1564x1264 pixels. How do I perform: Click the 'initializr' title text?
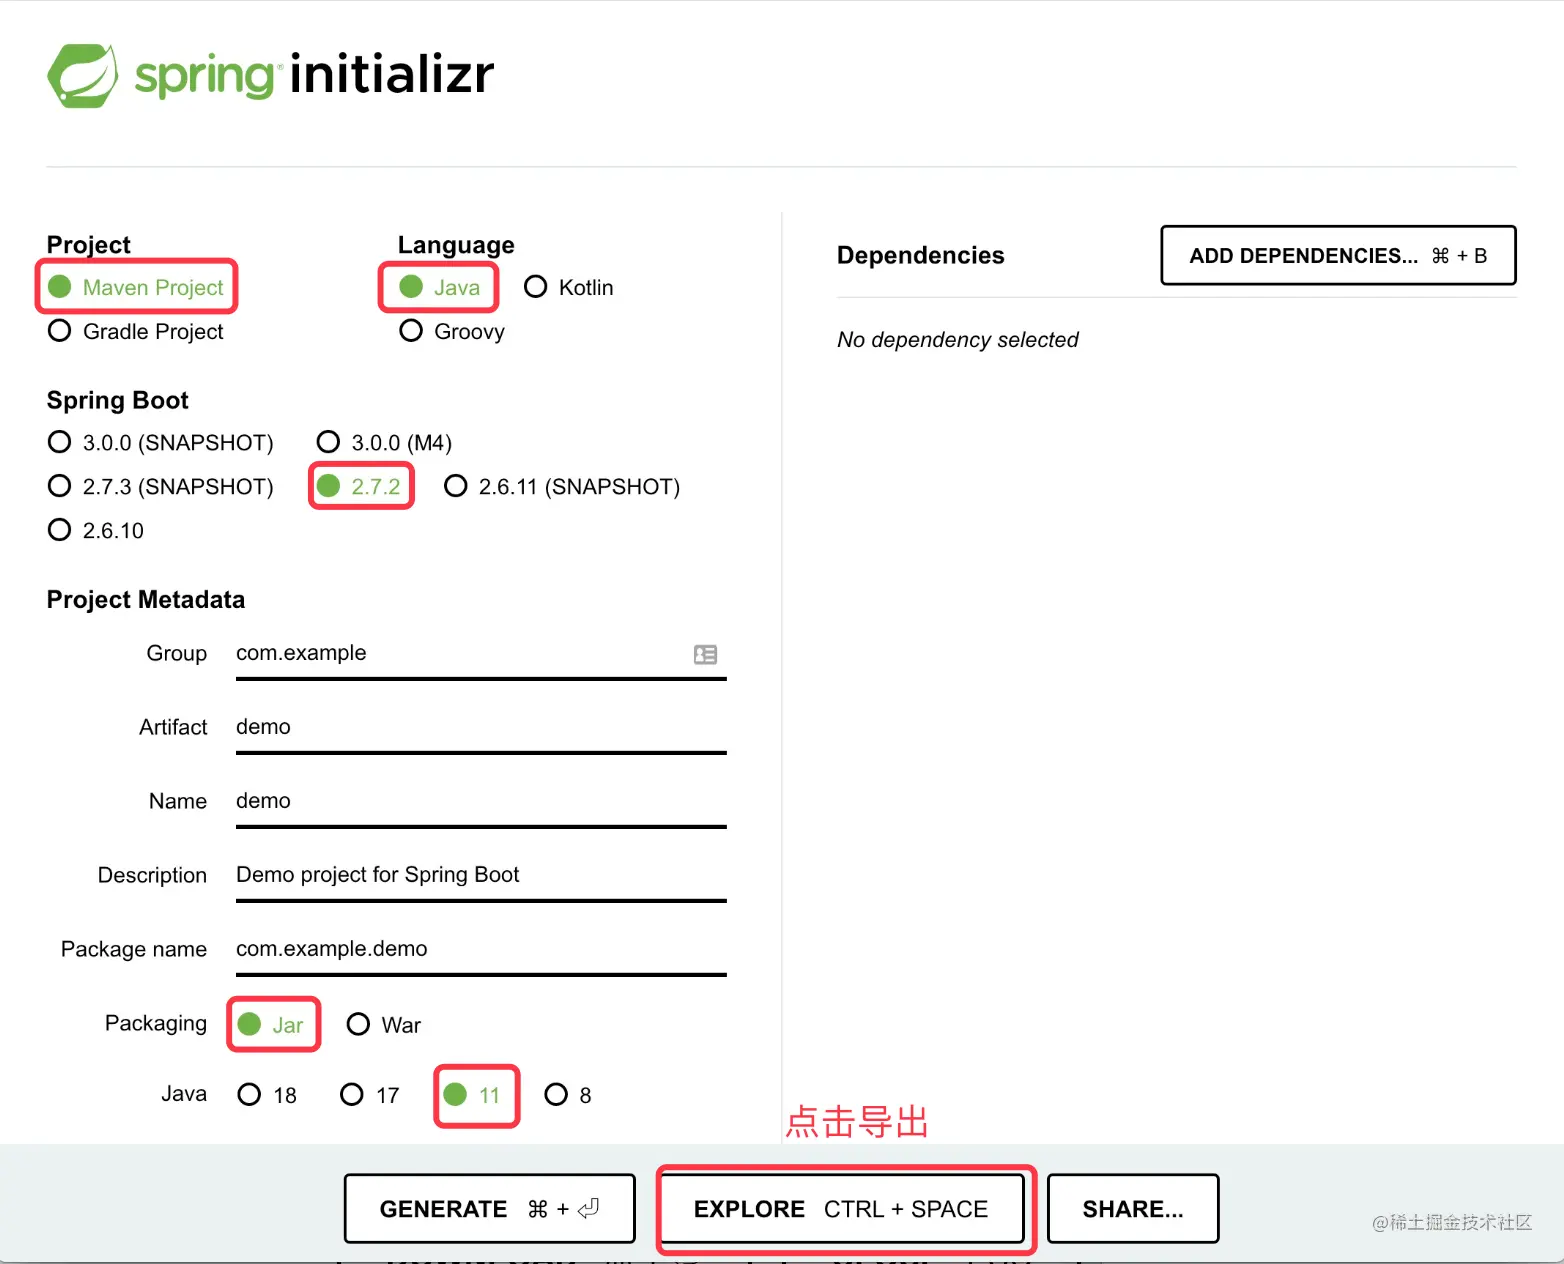pos(392,74)
